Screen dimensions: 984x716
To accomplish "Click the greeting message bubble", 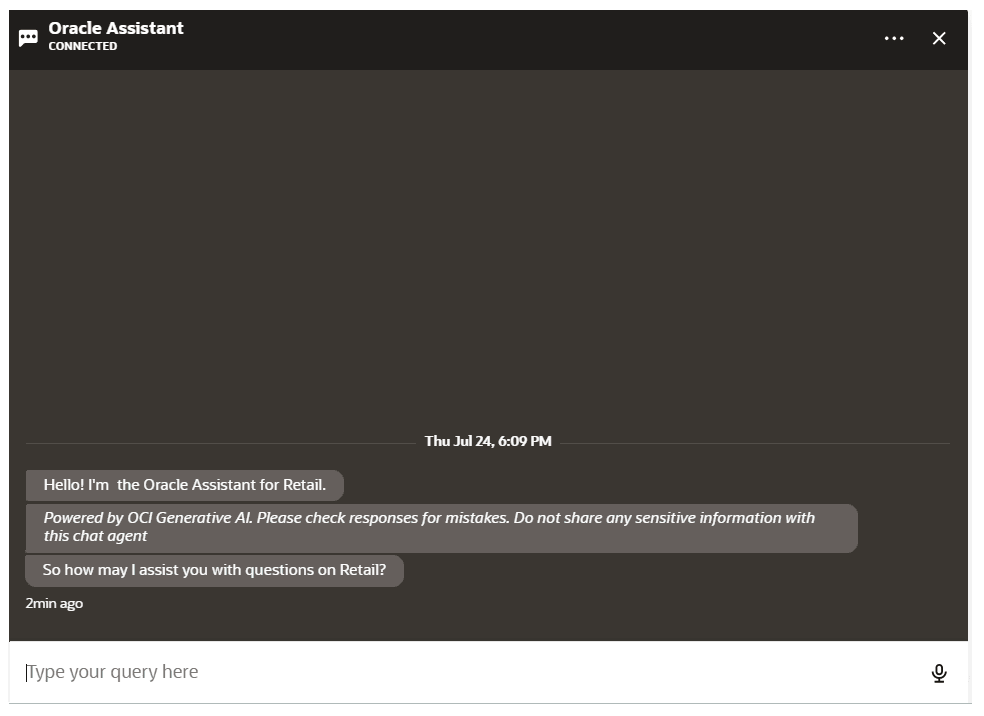I will [184, 485].
